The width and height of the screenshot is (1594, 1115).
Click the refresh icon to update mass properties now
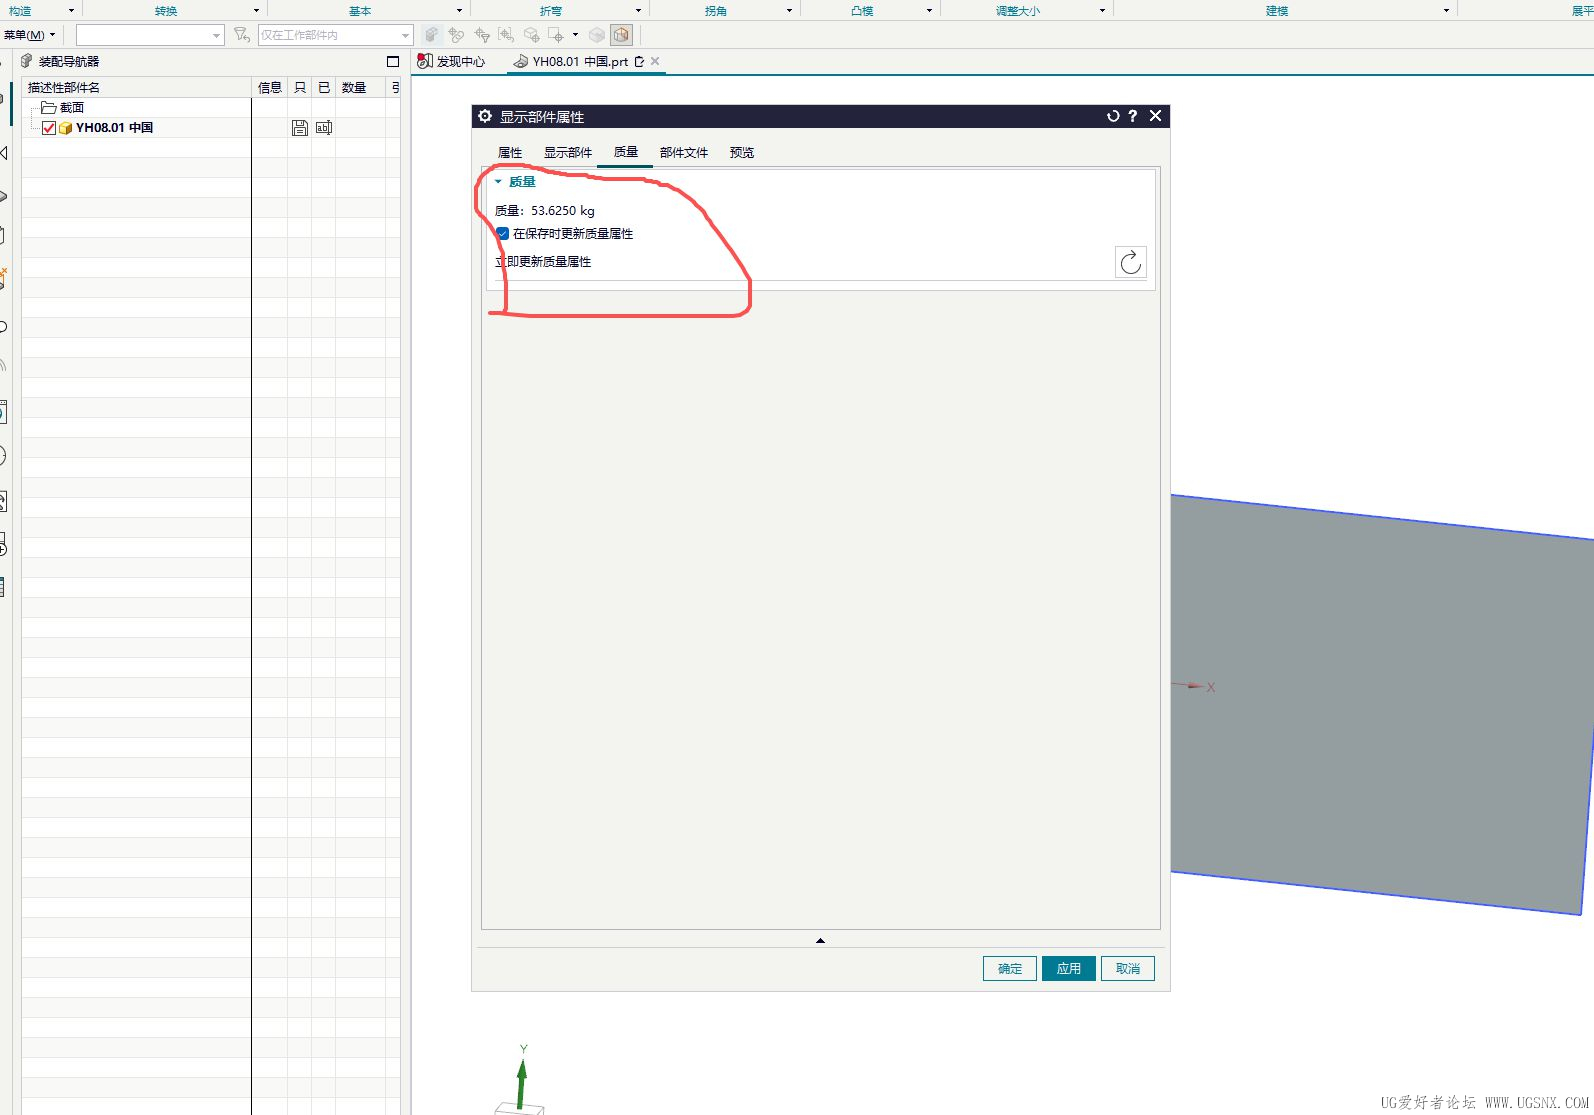pos(1130,262)
